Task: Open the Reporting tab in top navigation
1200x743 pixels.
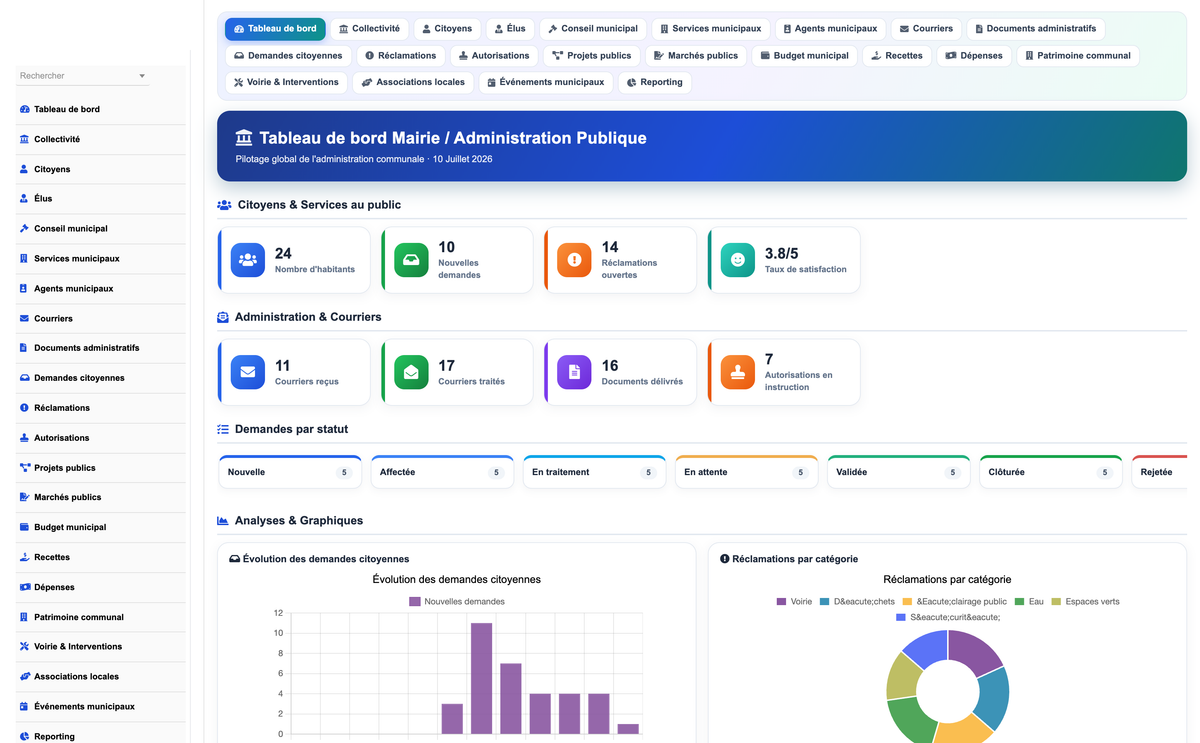Action: point(654,82)
